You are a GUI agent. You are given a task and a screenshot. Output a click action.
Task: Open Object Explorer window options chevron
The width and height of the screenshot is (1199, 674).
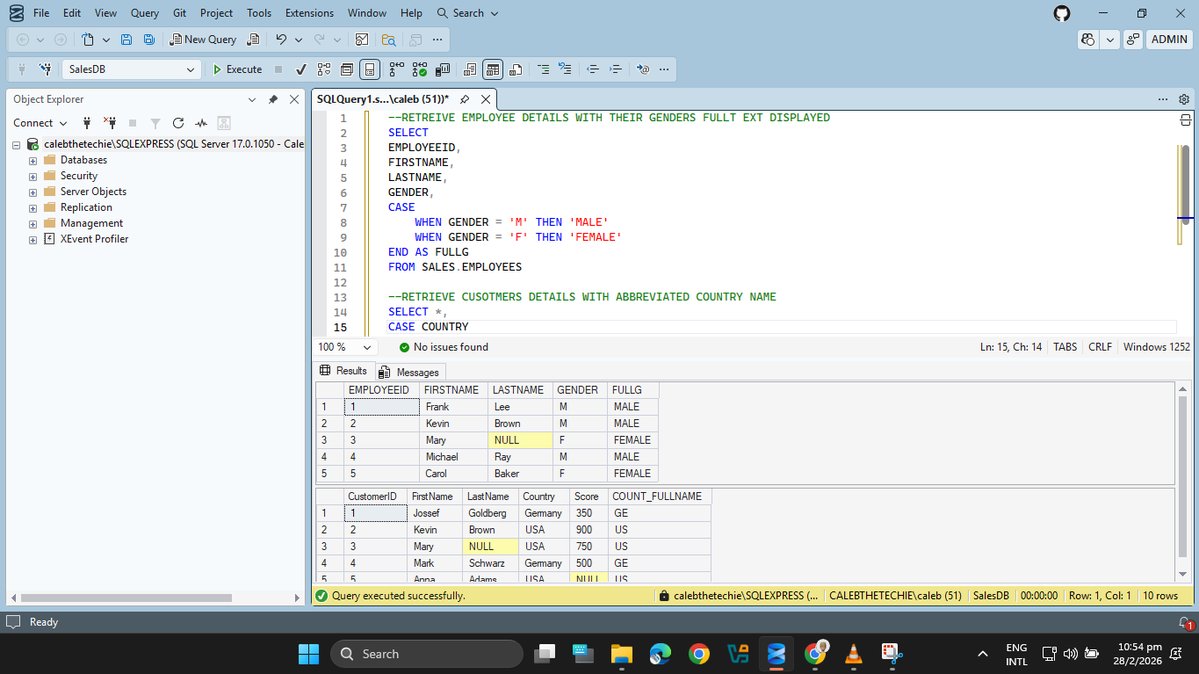252,99
